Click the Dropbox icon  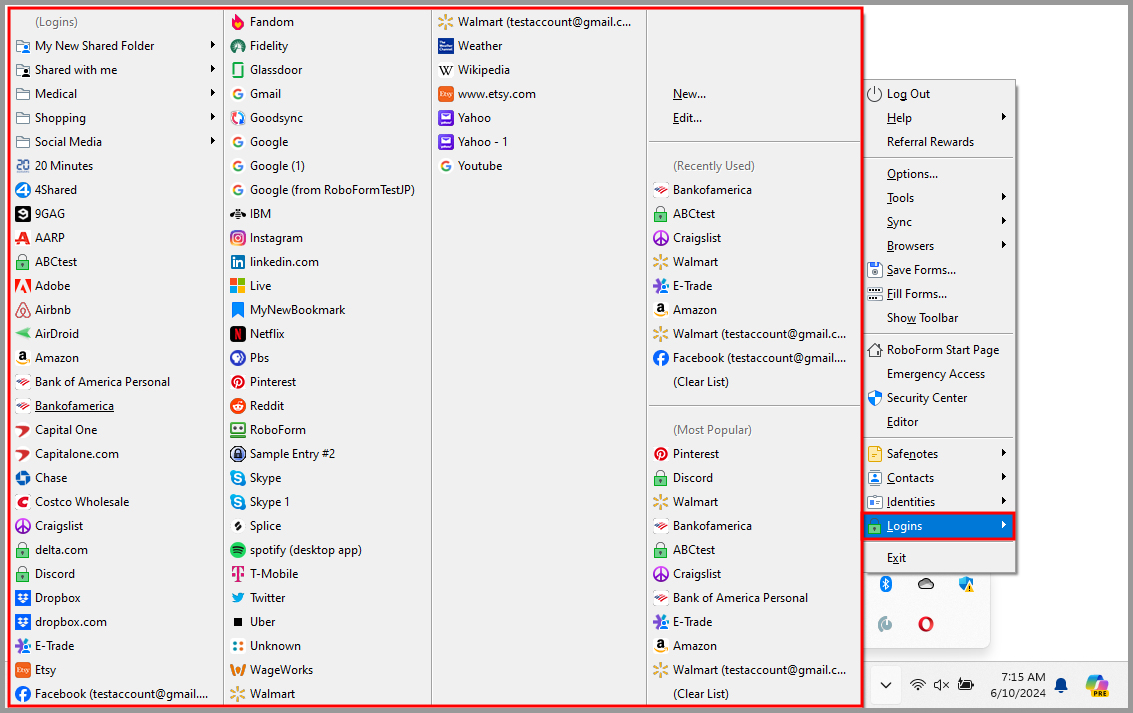pyautogui.click(x=23, y=598)
